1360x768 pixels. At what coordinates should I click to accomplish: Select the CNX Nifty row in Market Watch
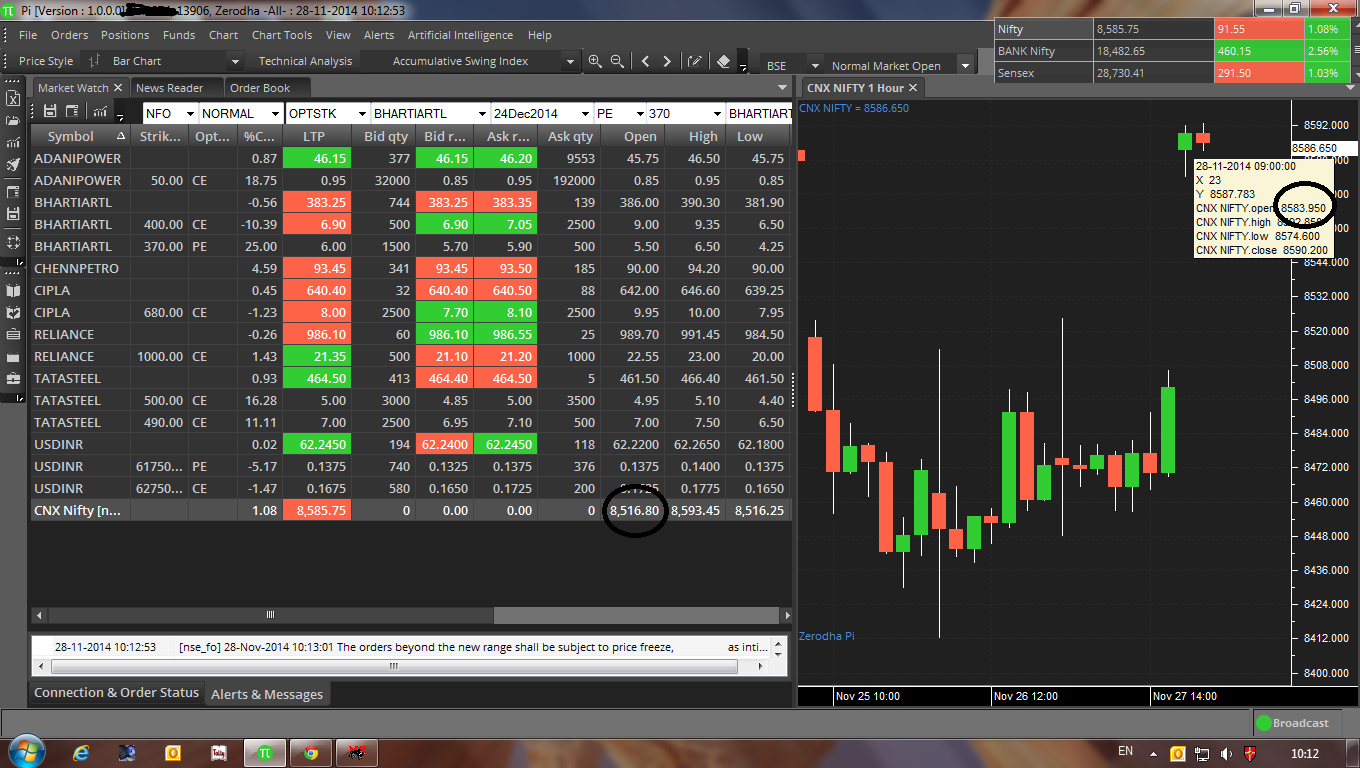pyautogui.click(x=411, y=510)
